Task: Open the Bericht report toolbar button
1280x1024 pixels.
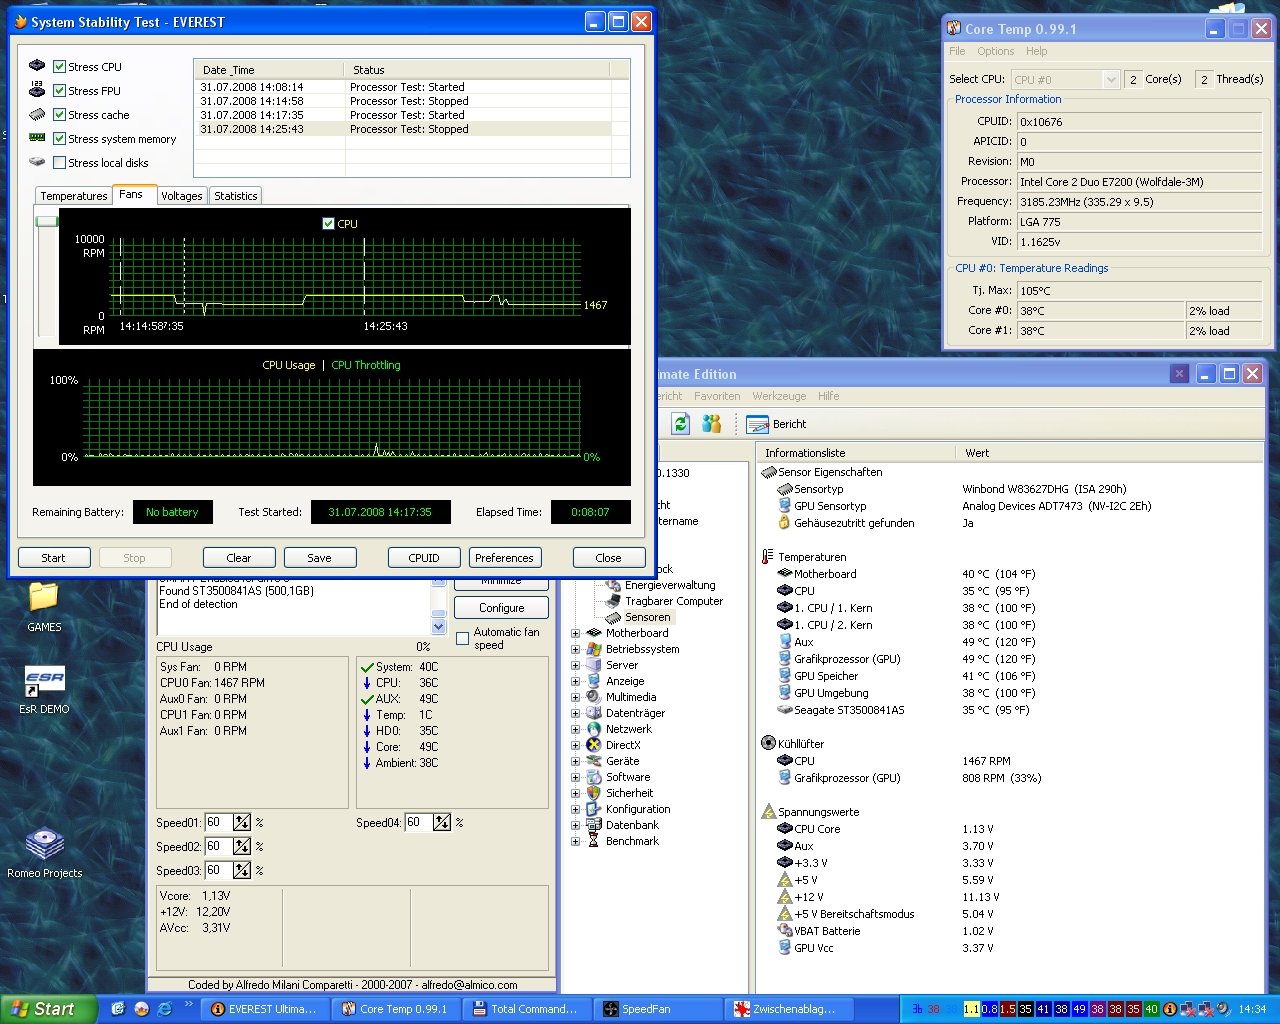Action: point(777,424)
